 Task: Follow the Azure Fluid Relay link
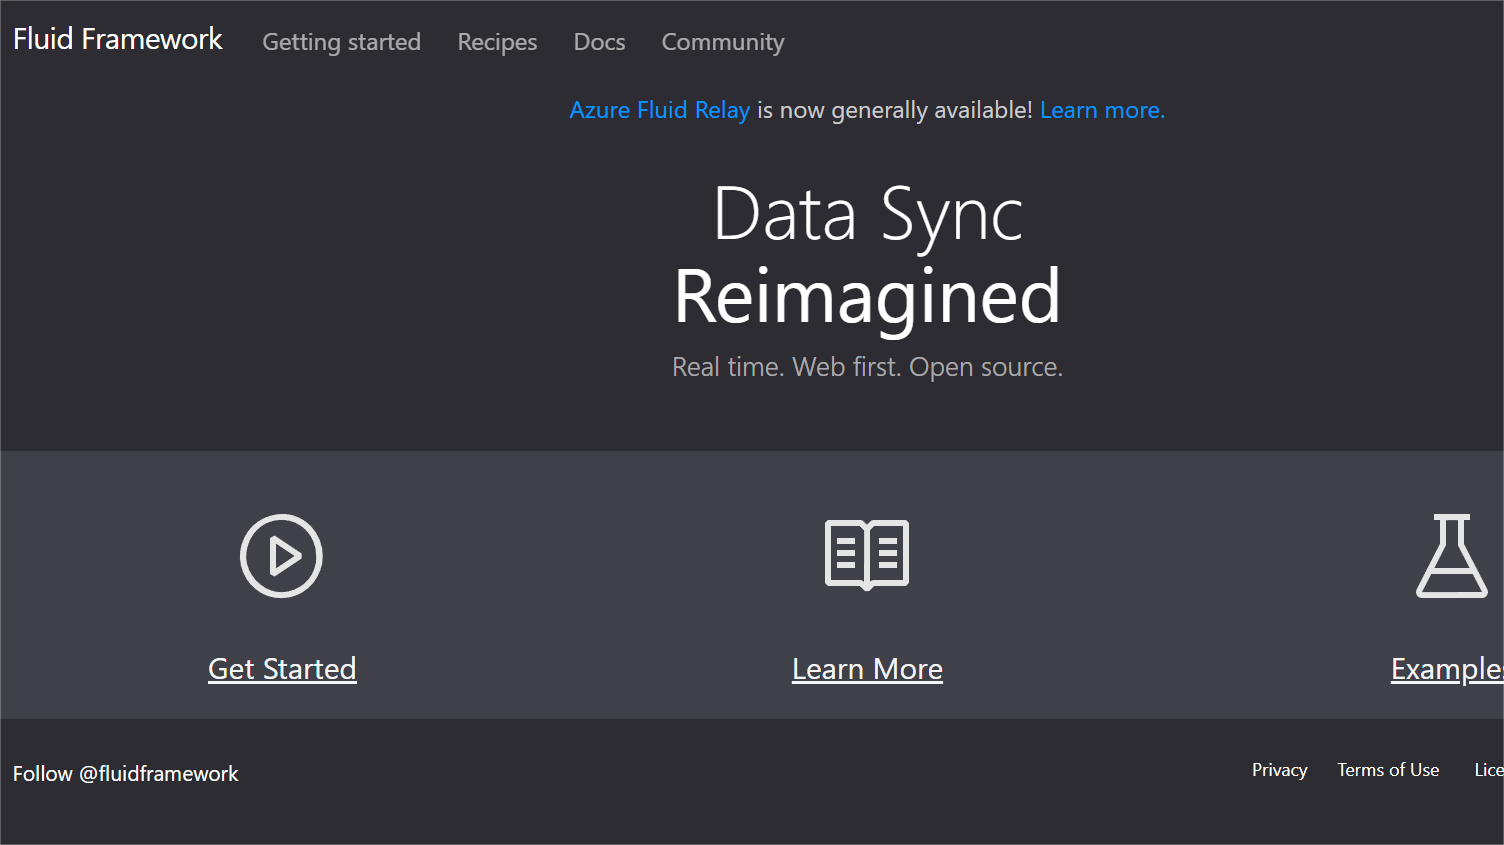coord(660,110)
